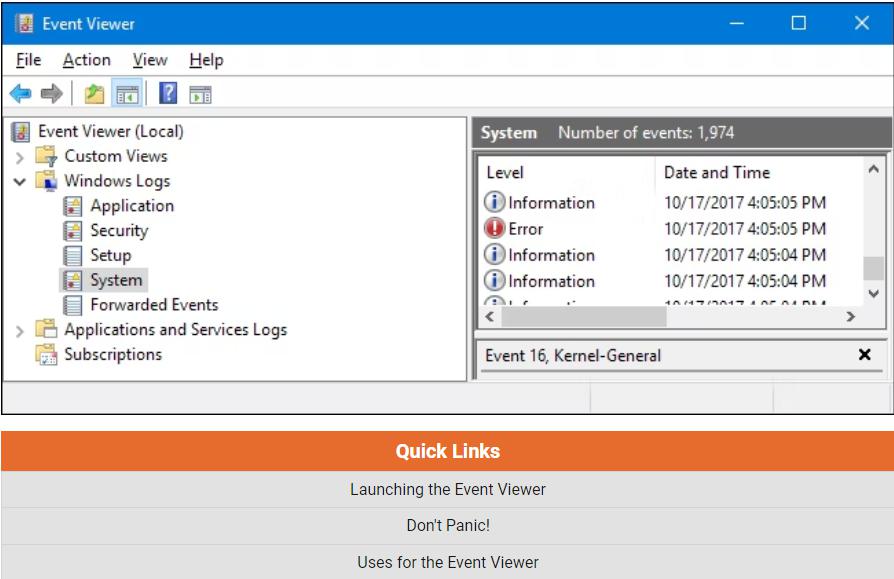Select the Error event row text
894x579 pixels.
pos(525,229)
